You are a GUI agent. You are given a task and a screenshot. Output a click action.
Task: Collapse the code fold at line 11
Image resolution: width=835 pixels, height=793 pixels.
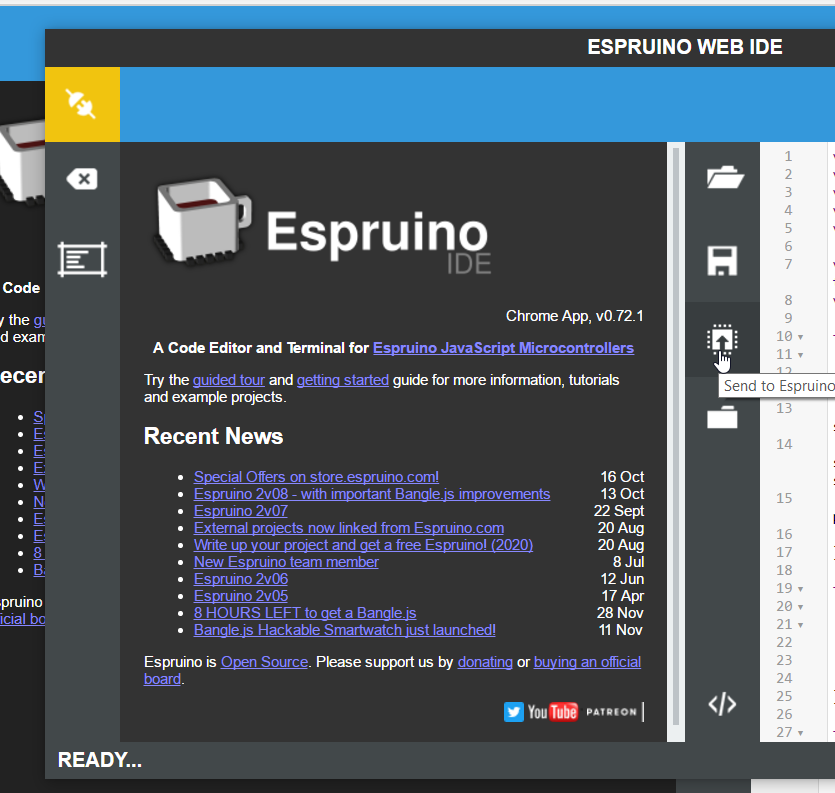coord(800,355)
